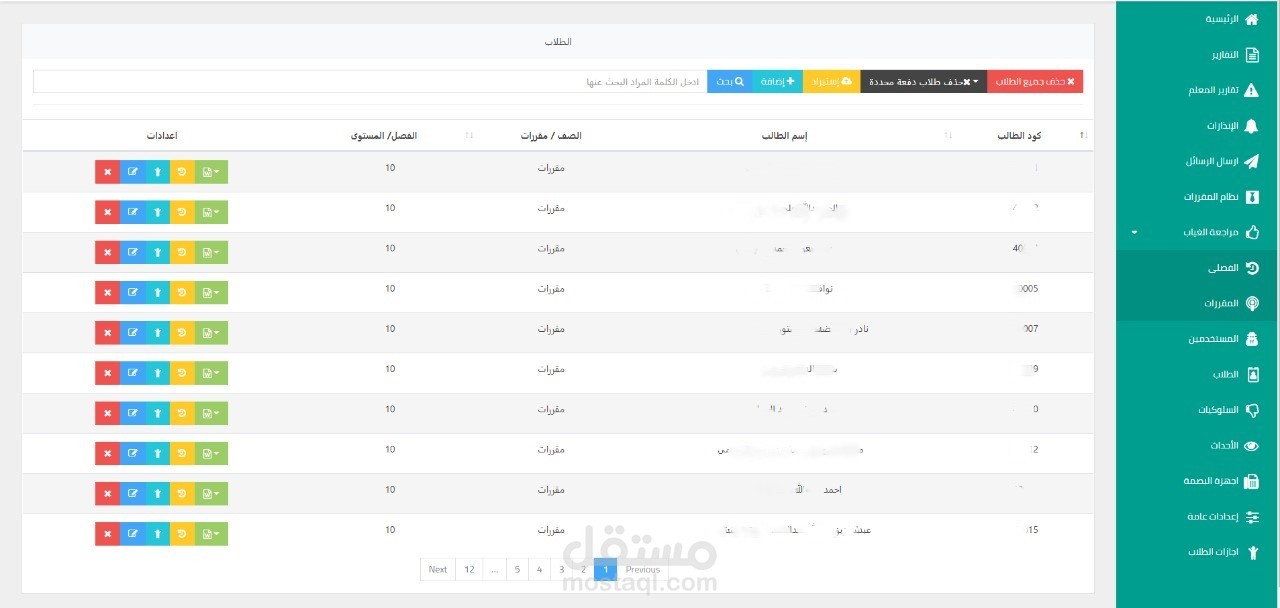
Task: Restore history for the second student row
Action: coord(184,211)
